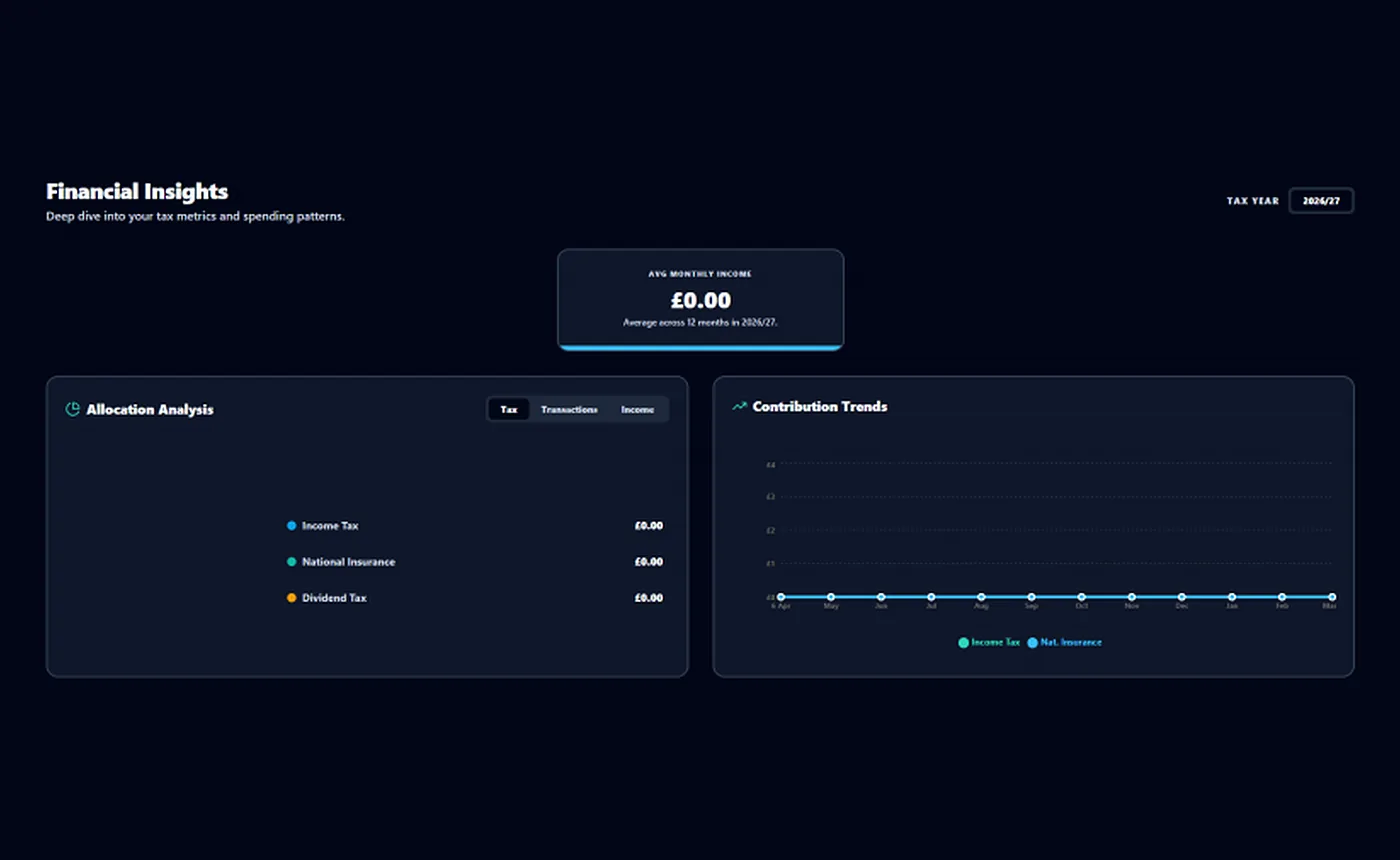
Task: Switch to the Tax tab
Action: pos(509,409)
